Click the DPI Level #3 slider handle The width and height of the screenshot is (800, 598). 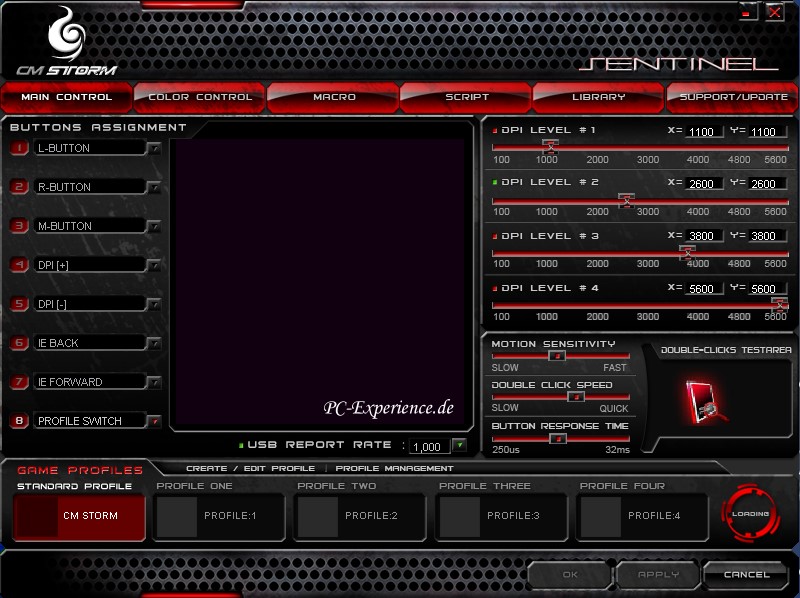pyautogui.click(x=687, y=253)
